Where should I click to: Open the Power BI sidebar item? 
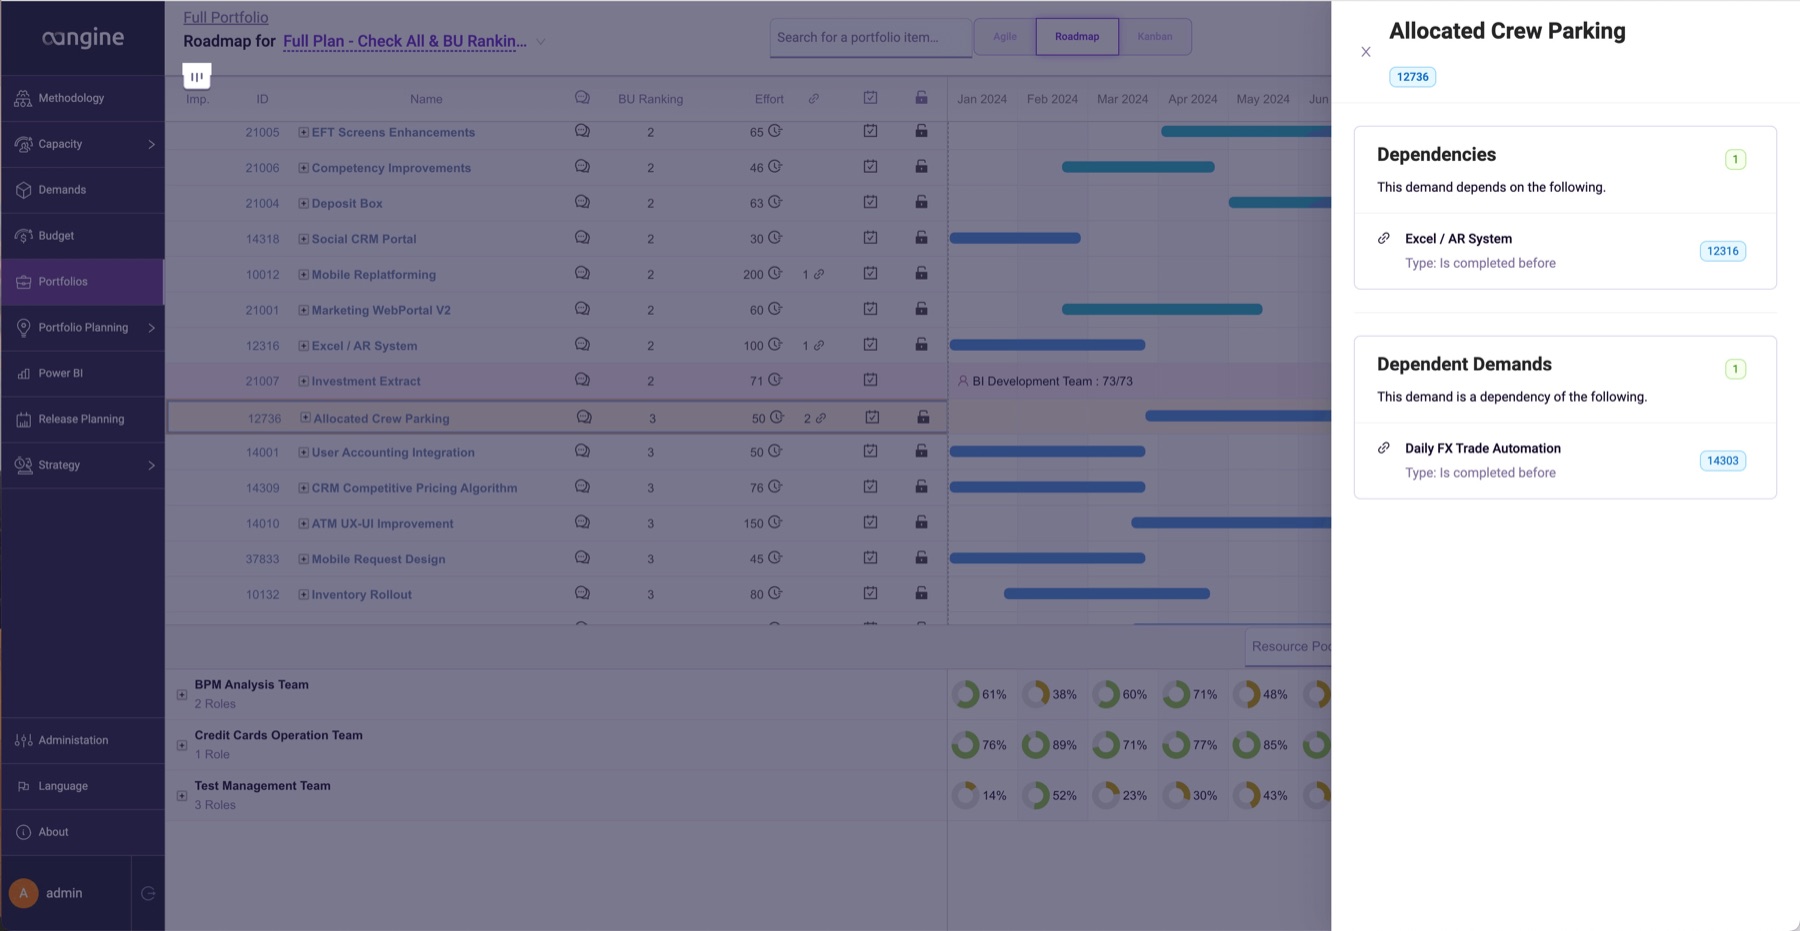(x=82, y=373)
